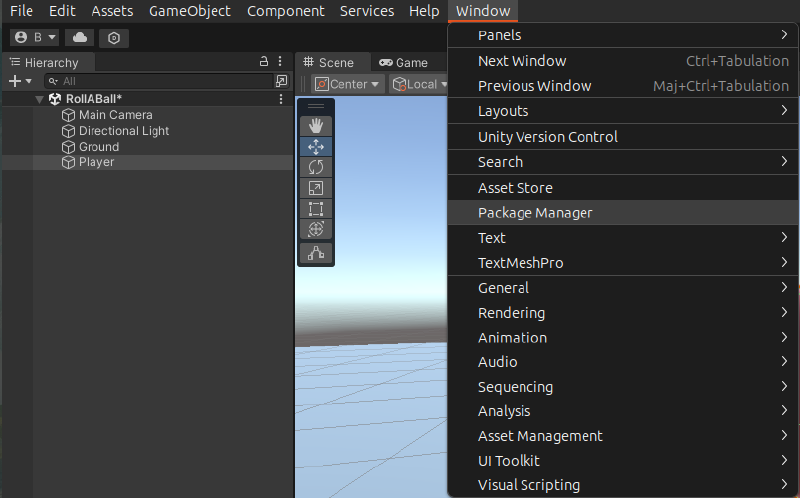Click the Hierarchy search-by-type icon button
The height and width of the screenshot is (498, 800).
click(x=282, y=81)
